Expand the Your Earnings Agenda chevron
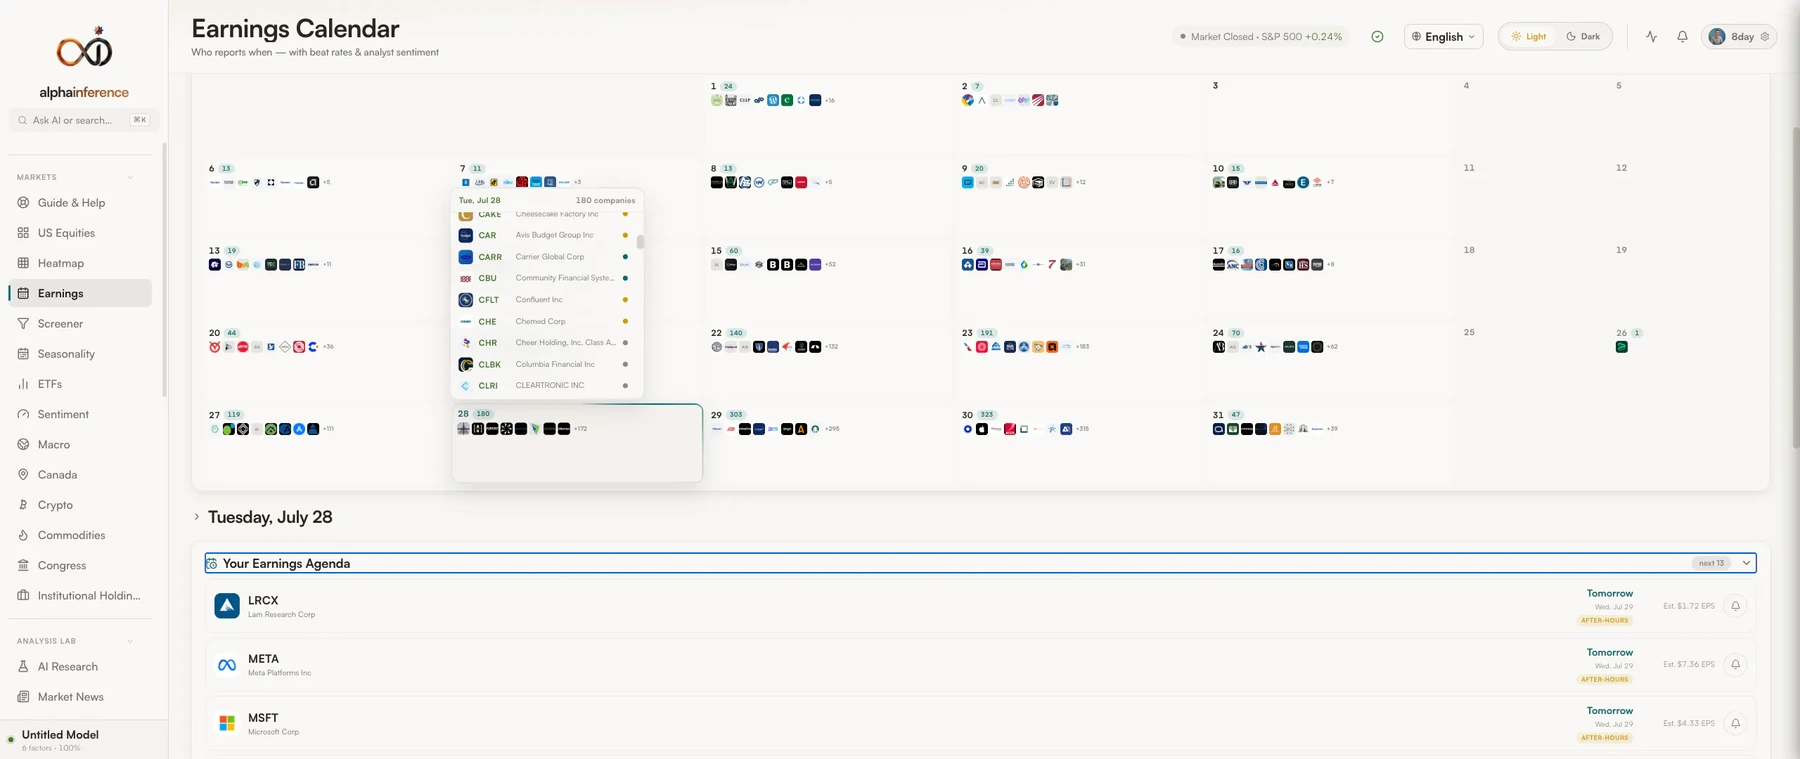 click(1746, 563)
